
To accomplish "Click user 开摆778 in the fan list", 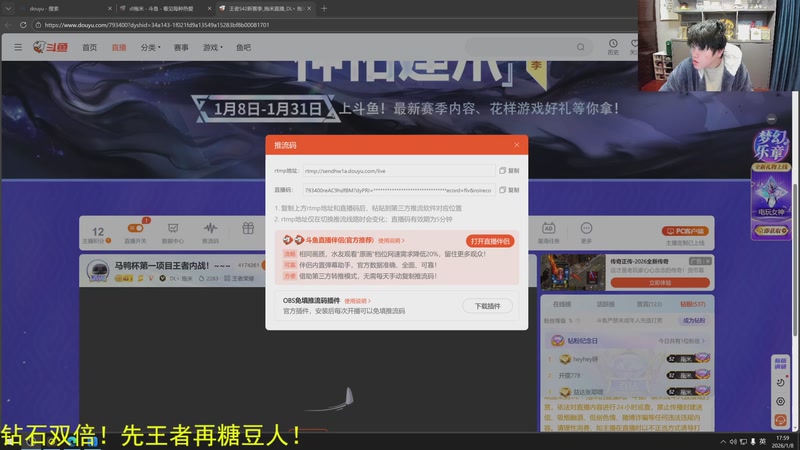I will click(569, 376).
